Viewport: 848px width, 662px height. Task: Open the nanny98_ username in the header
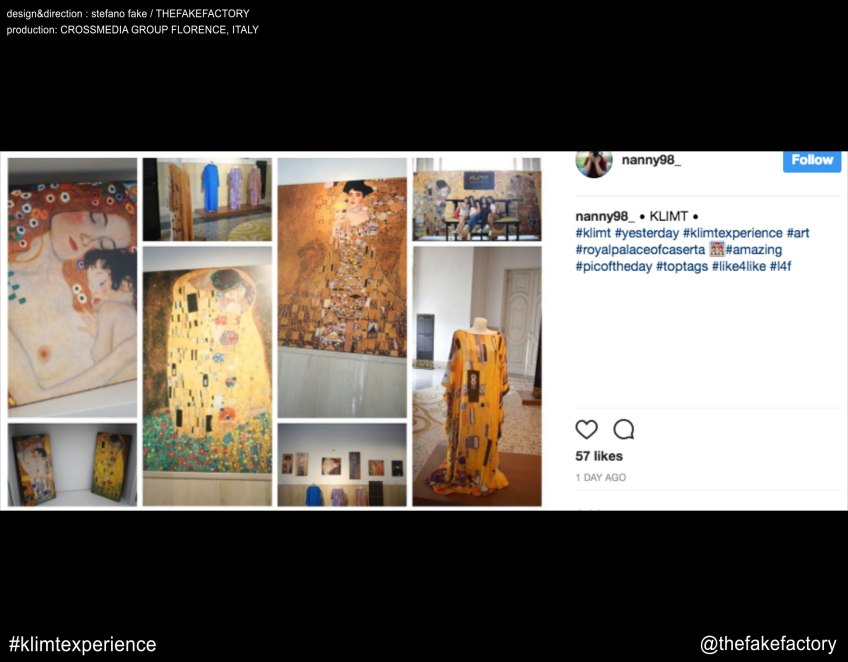(x=651, y=160)
